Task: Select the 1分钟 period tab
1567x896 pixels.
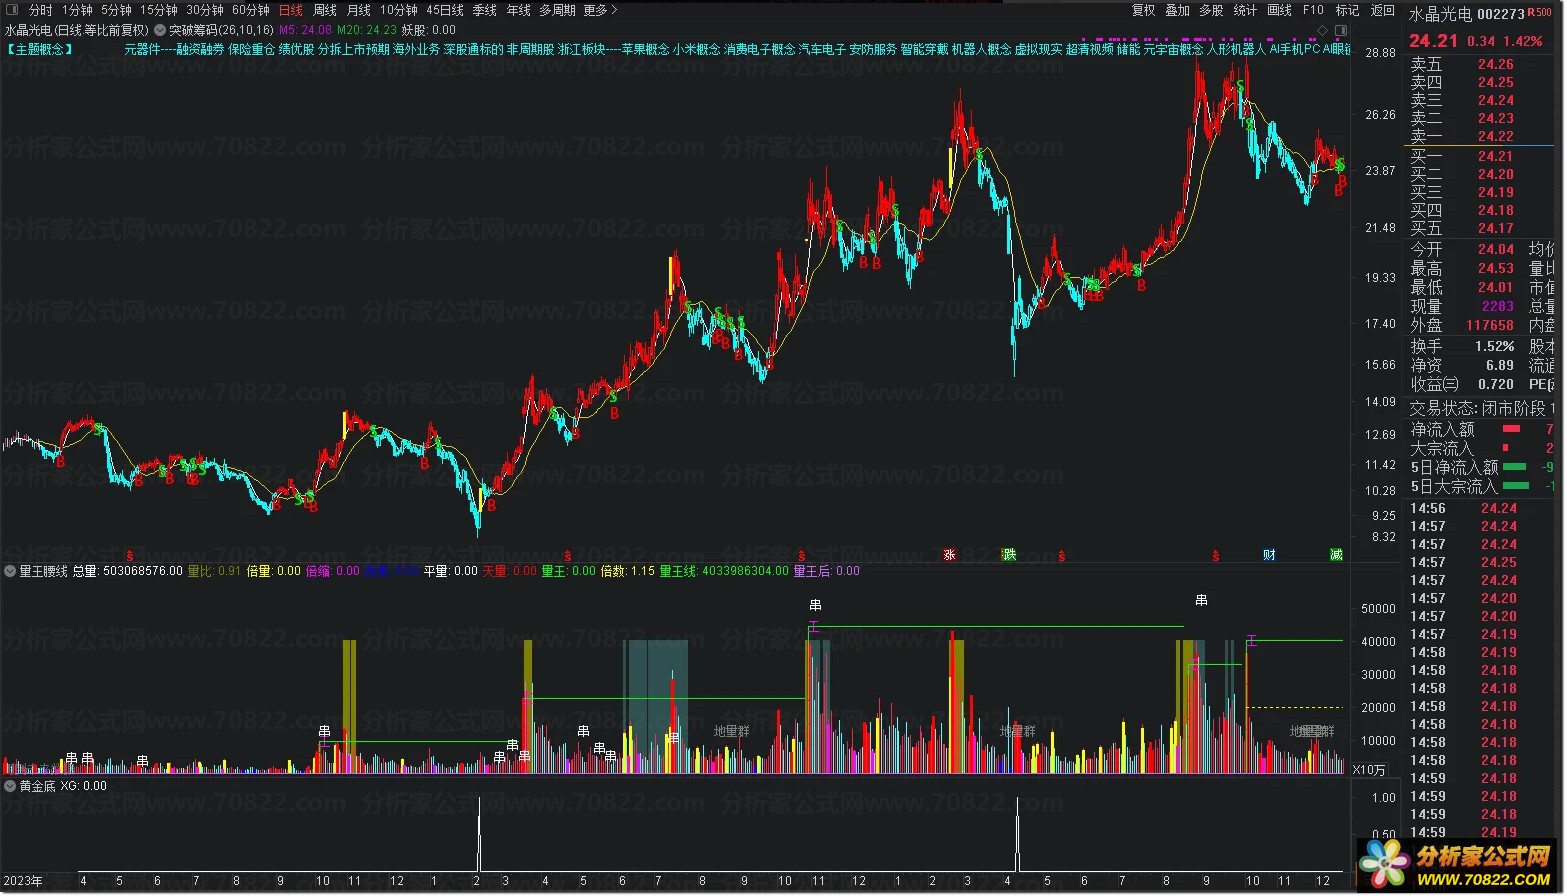Action: click(77, 10)
